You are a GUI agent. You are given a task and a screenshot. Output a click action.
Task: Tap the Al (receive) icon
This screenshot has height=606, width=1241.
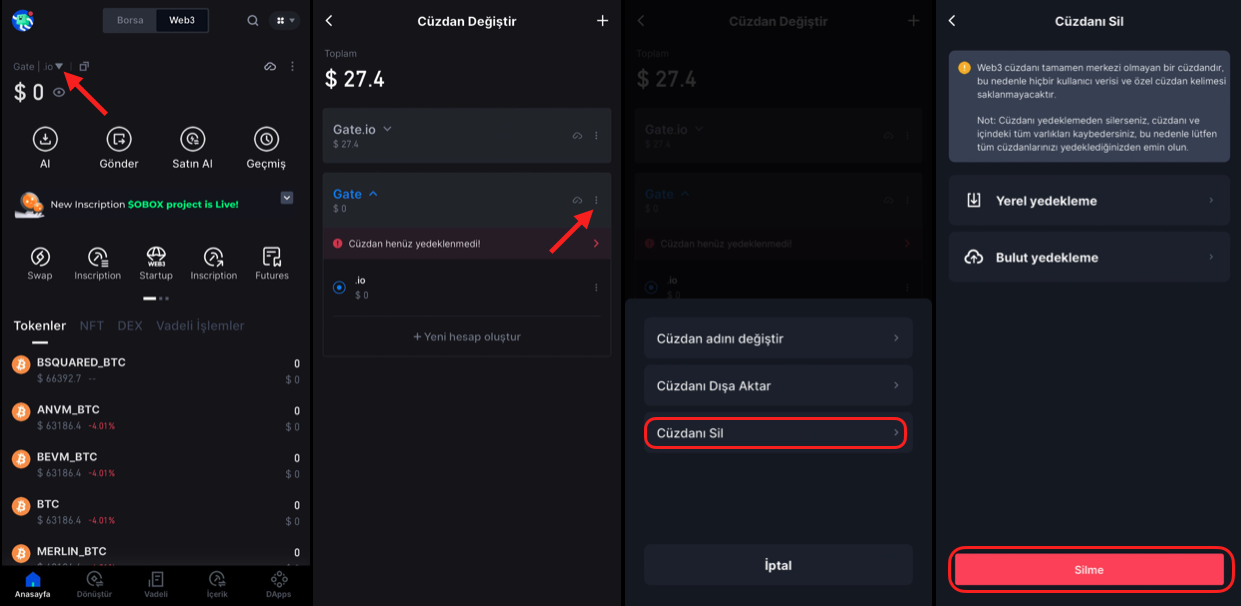click(x=45, y=140)
